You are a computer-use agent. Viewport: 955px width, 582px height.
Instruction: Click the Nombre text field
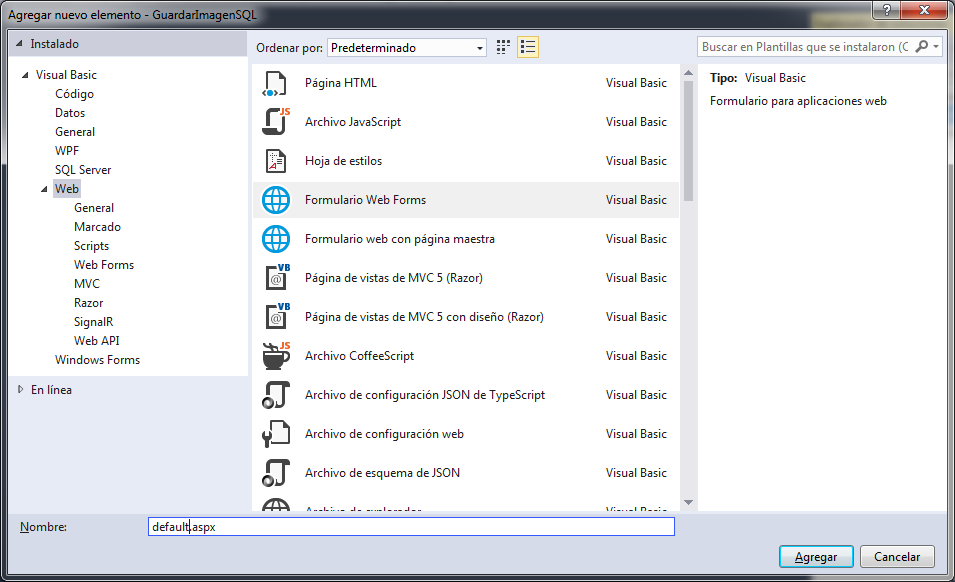click(x=410, y=527)
